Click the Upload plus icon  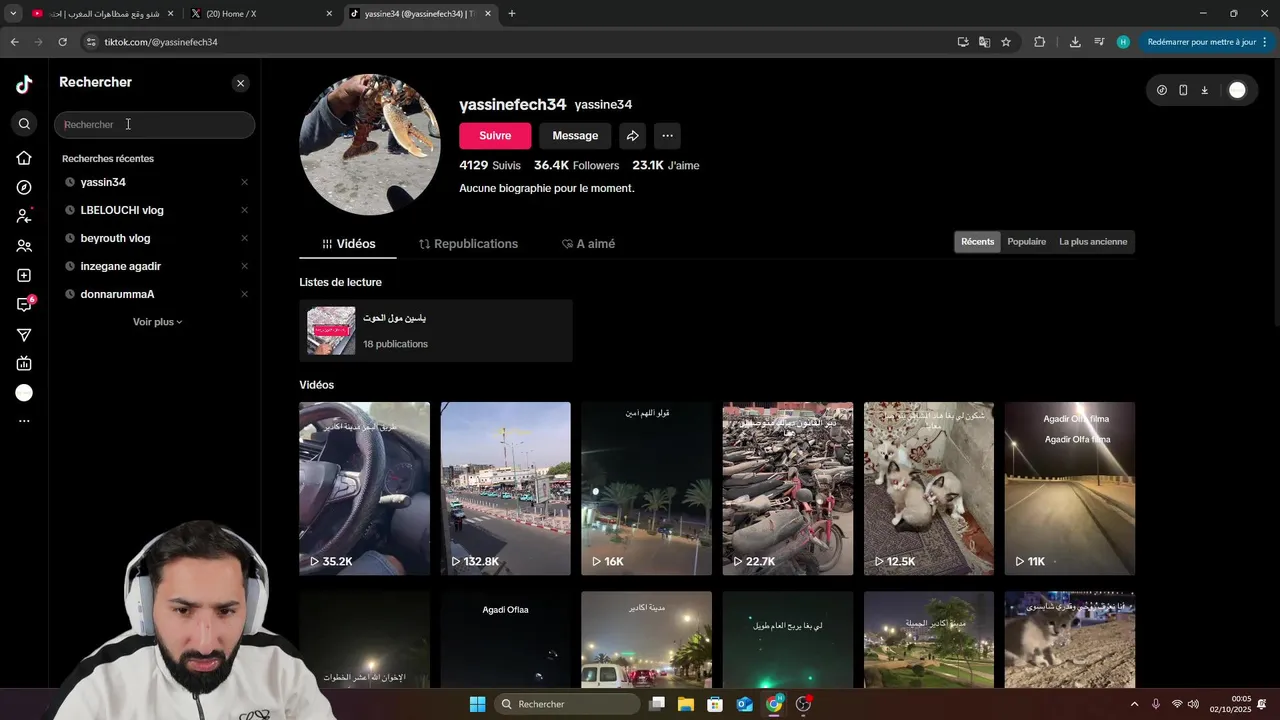[x=24, y=275]
